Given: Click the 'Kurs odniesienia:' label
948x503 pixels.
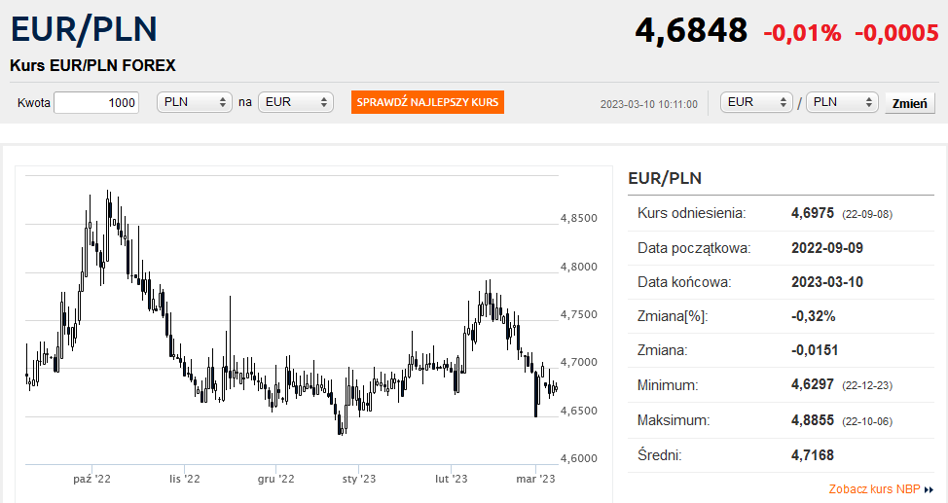Looking at the screenshot, I should coord(692,213).
